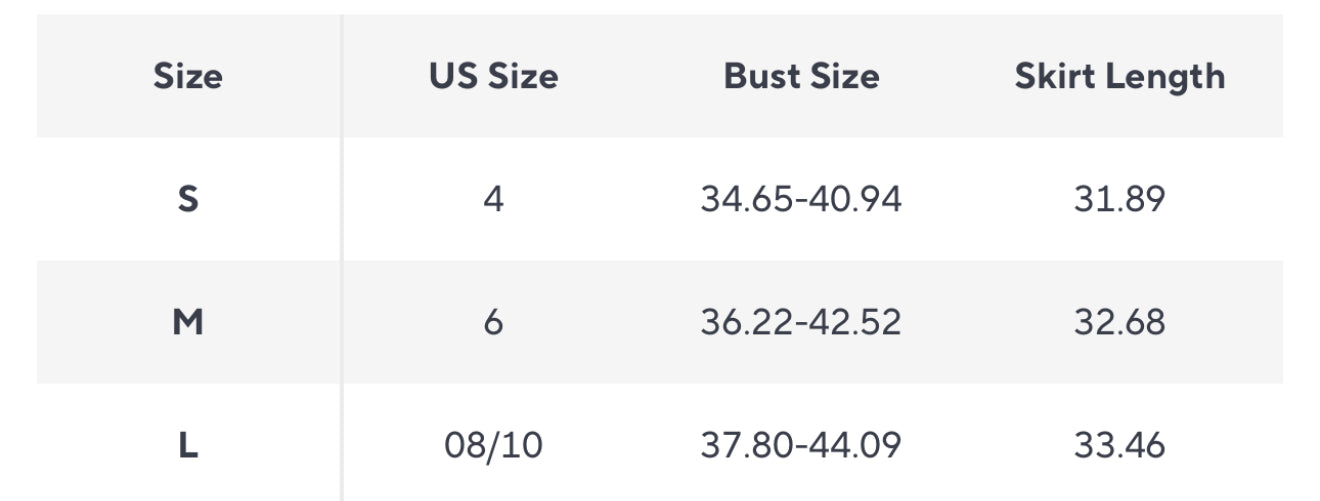Select the M size label cell
The image size is (1320, 501).
188,322
